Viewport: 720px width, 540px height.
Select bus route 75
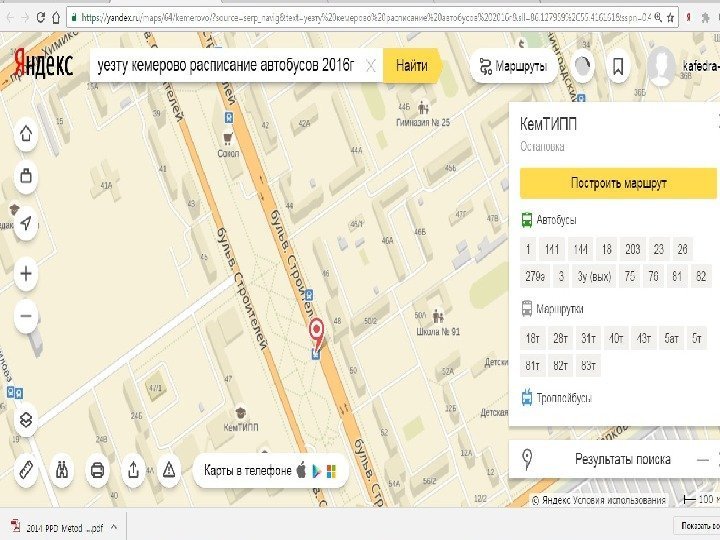pyautogui.click(x=630, y=276)
